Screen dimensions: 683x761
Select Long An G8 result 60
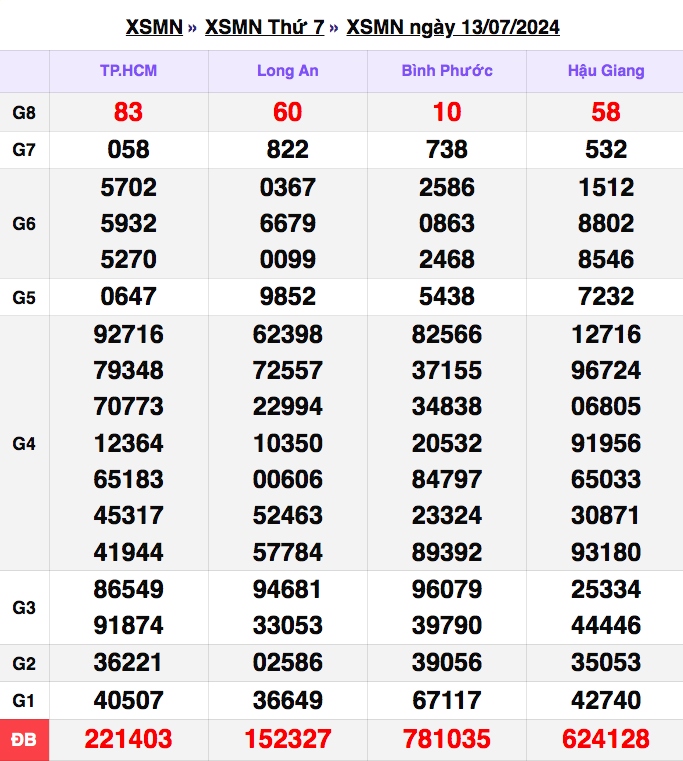pyautogui.click(x=287, y=112)
